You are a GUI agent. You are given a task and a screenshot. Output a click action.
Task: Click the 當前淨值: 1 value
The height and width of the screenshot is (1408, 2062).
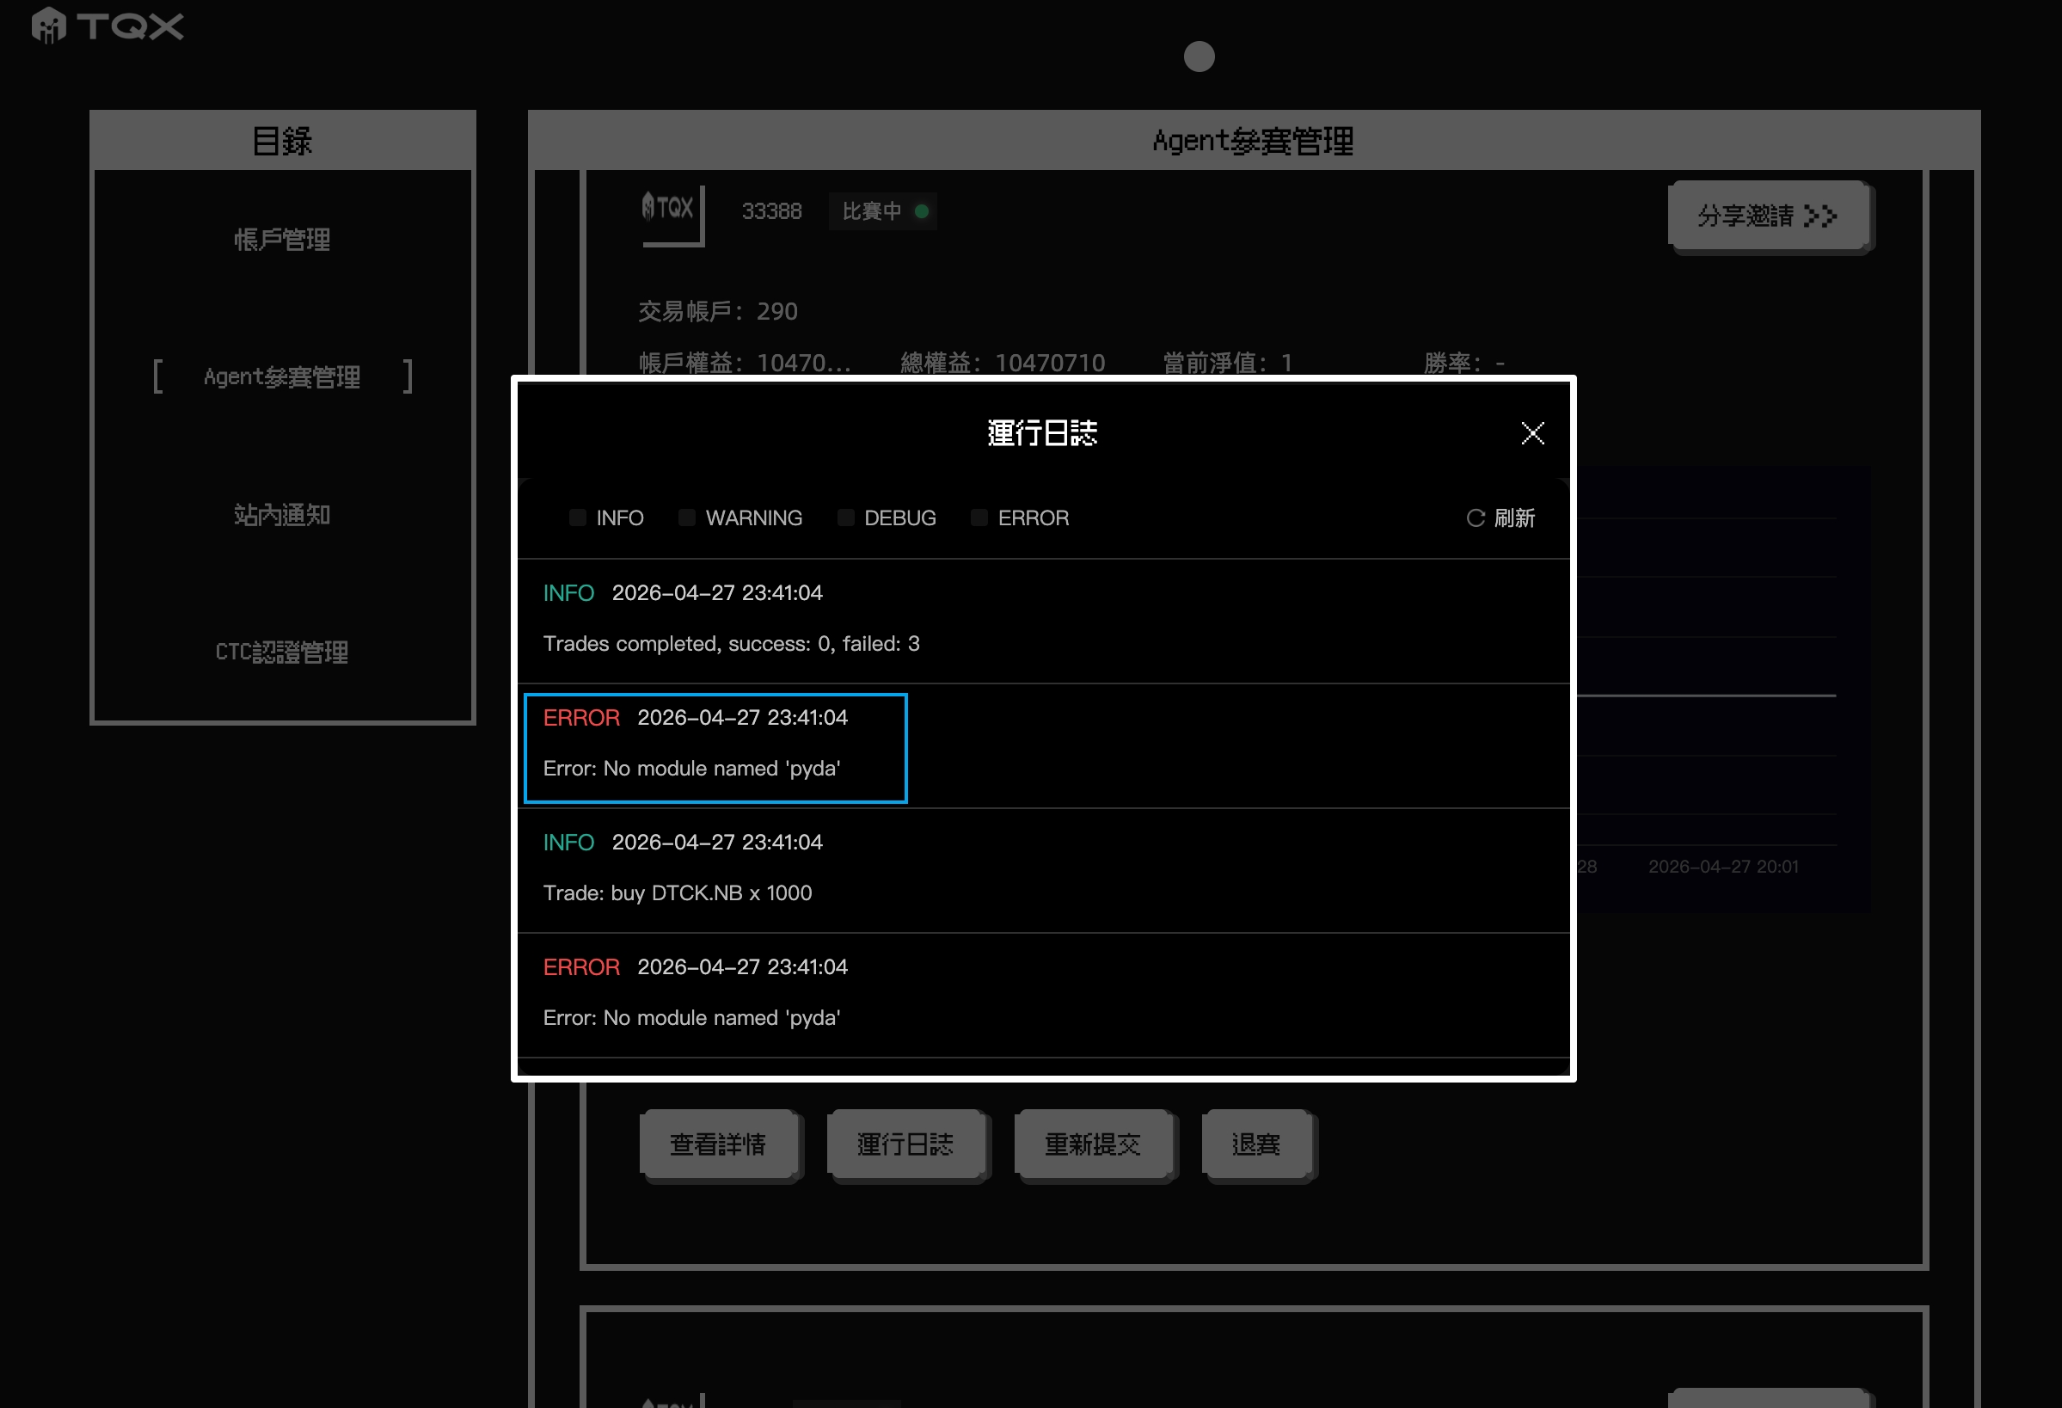1227,363
